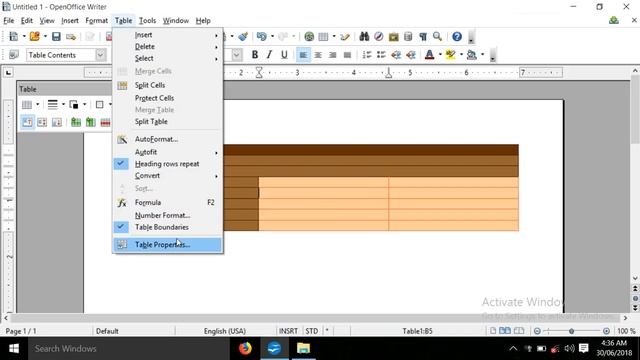Click Top vertical alignment icon in Table toolbar
The width and height of the screenshot is (640, 360).
coord(27,122)
